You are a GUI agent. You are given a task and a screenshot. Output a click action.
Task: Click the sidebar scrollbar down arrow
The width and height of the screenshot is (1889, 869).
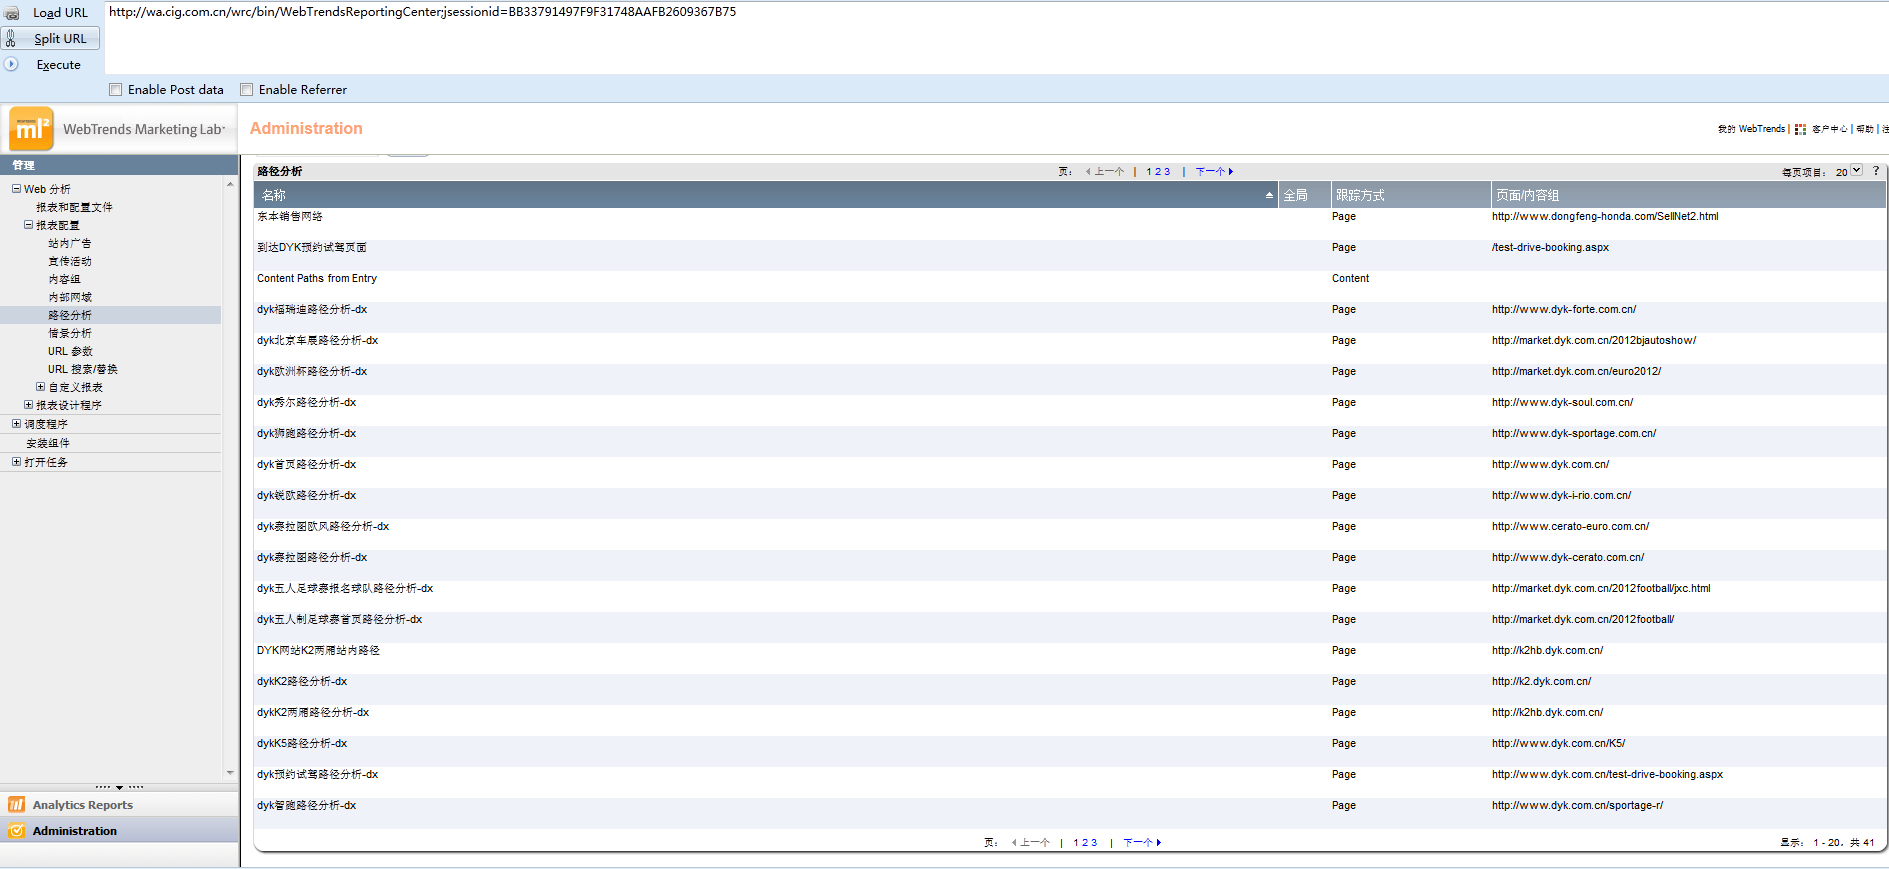click(230, 772)
